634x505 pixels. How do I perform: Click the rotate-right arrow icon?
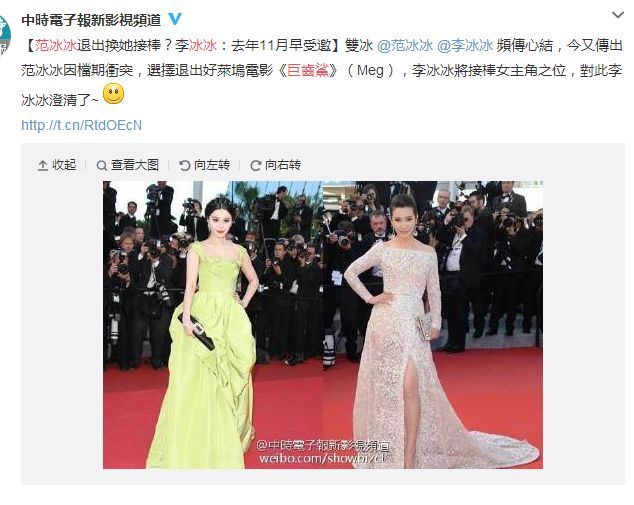click(x=256, y=165)
